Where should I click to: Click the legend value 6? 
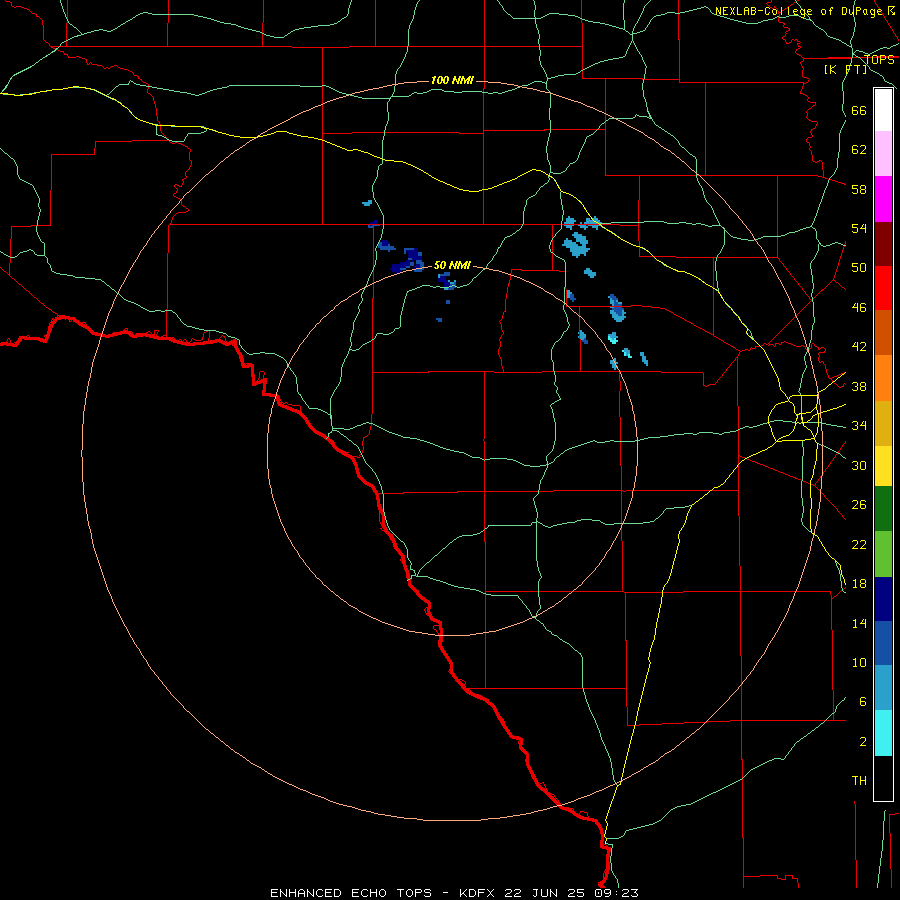[862, 702]
